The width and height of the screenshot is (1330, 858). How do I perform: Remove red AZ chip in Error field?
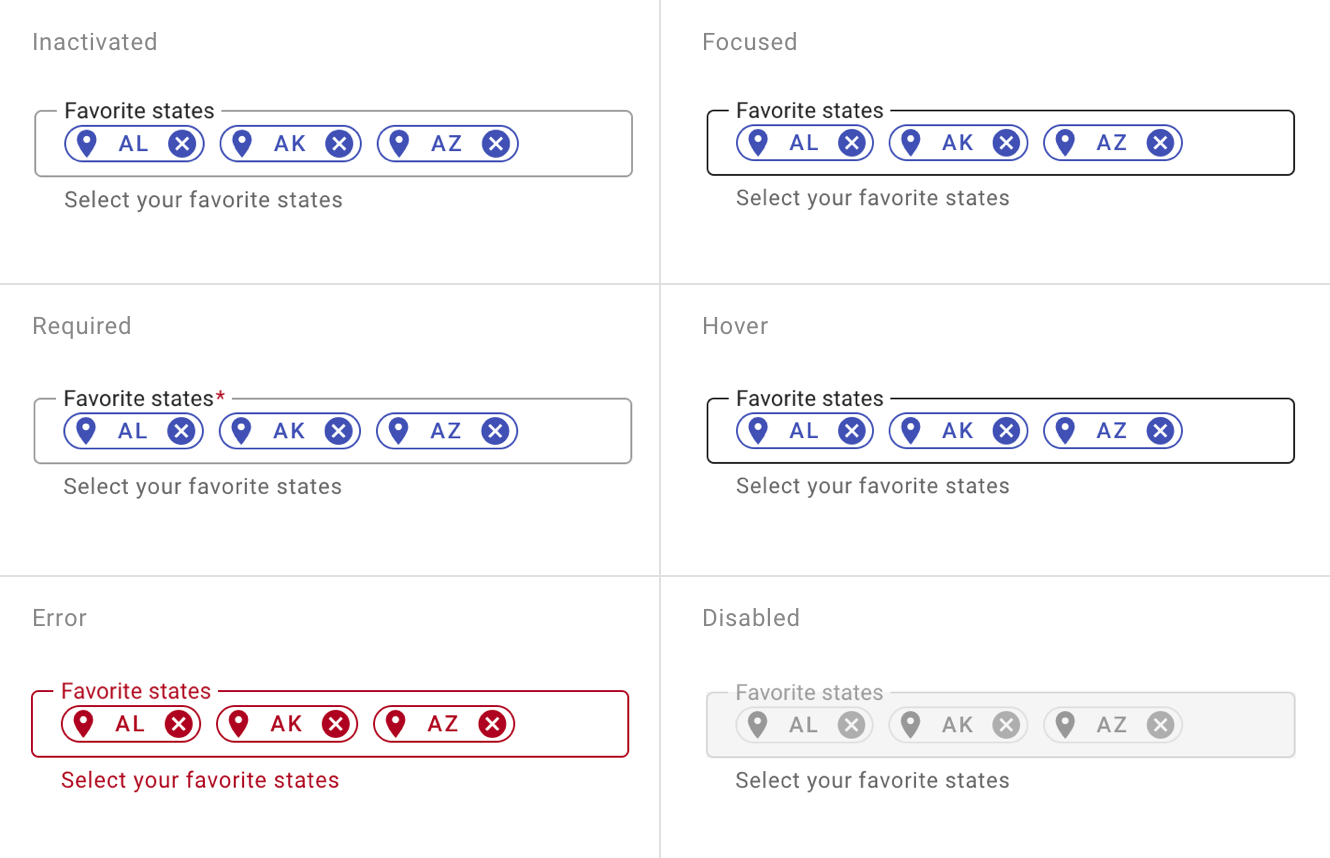coord(492,724)
